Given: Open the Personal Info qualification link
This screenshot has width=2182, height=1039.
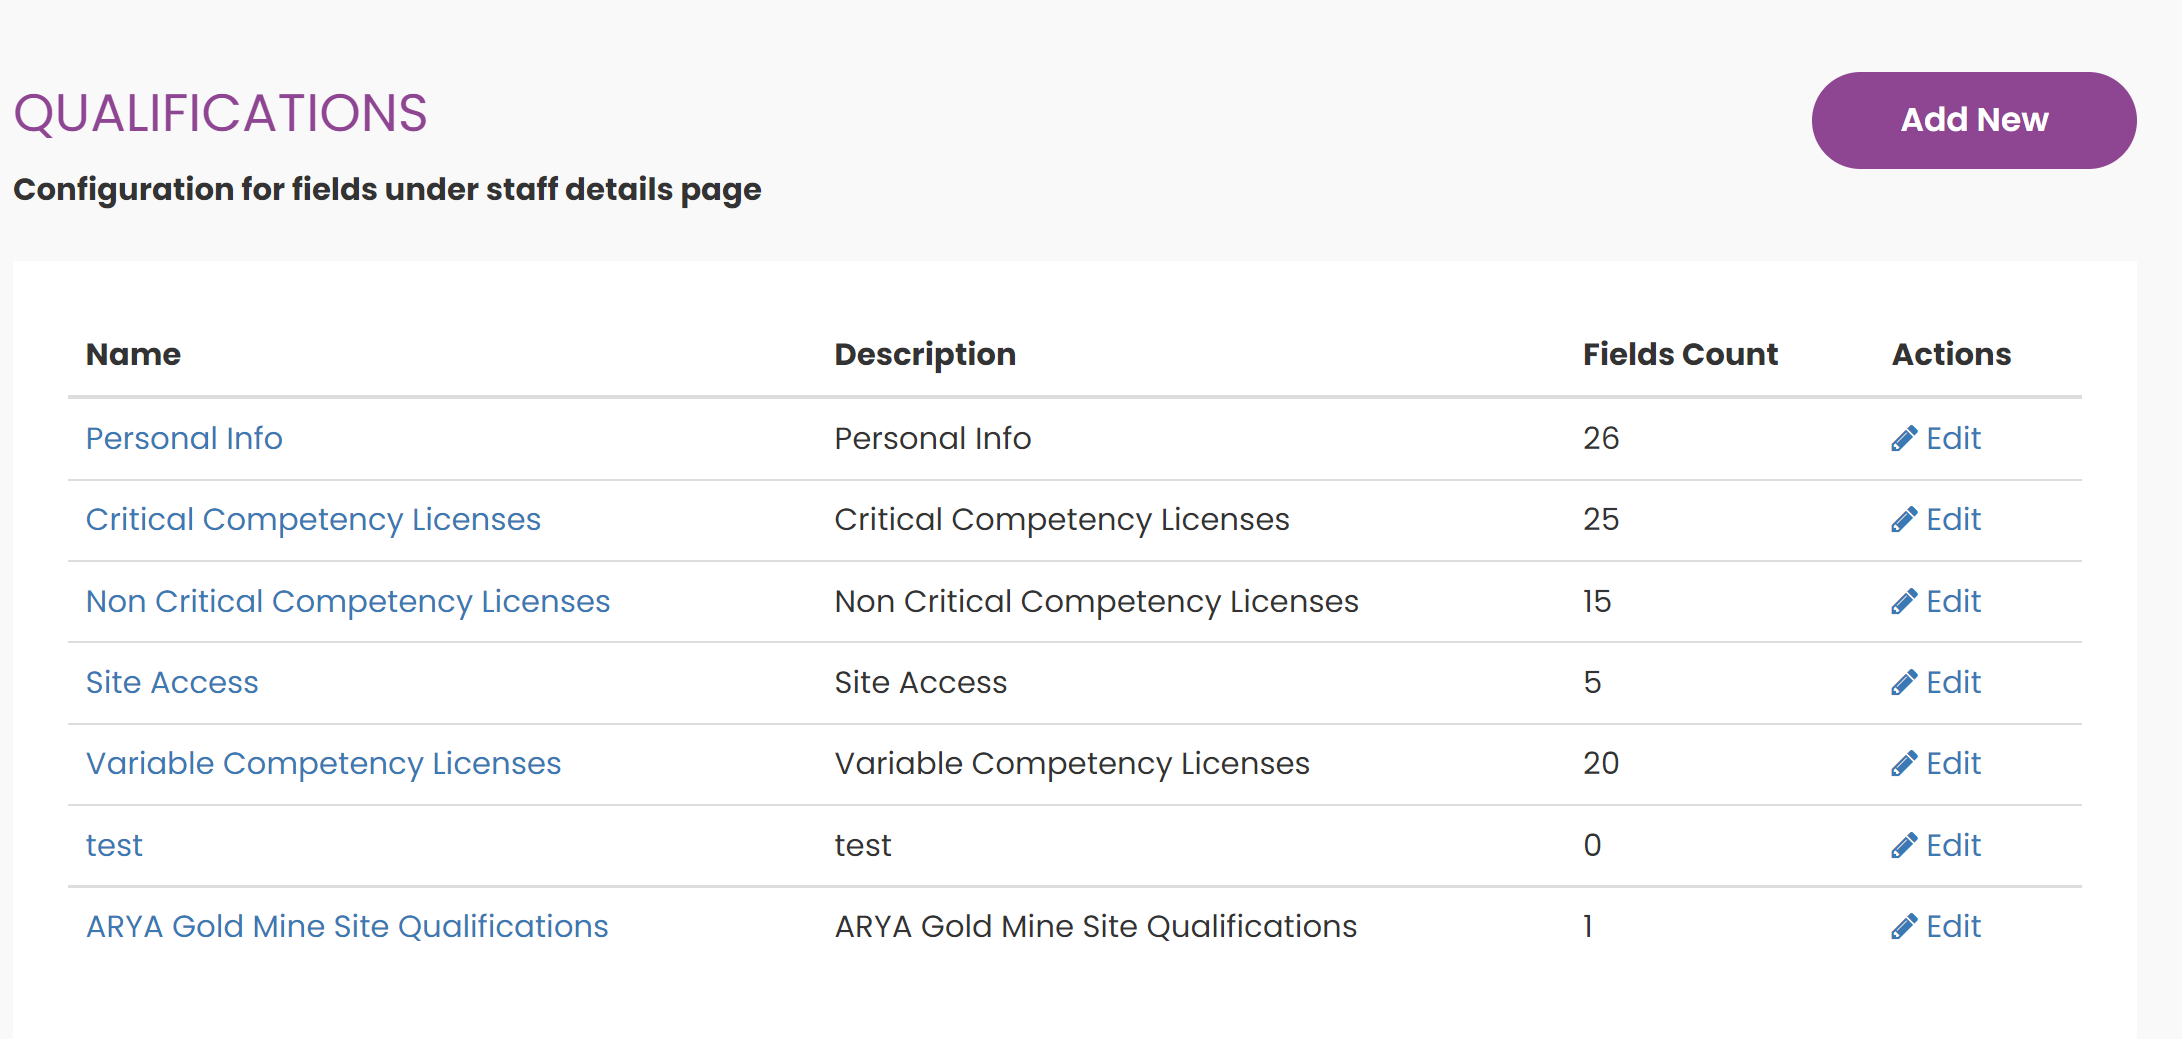Looking at the screenshot, I should pos(184,438).
